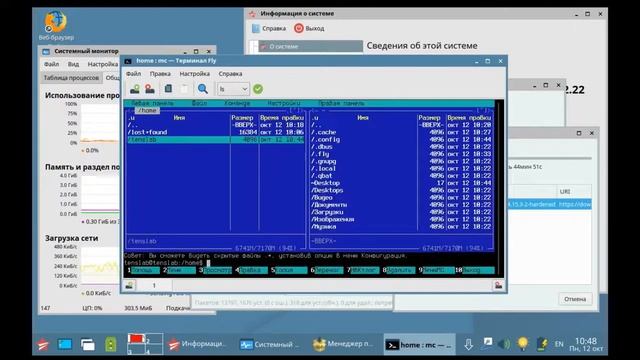Open the Правка menu in Terminal Fly
The height and width of the screenshot is (360, 640).
click(160, 74)
